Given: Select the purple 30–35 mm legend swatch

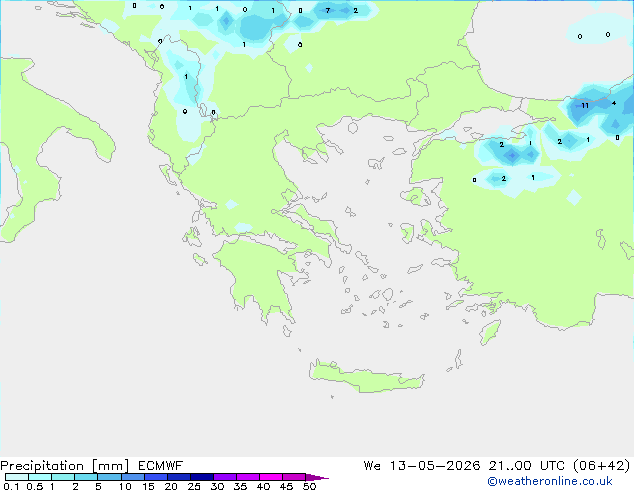Looking at the screenshot, I should tap(225, 477).
